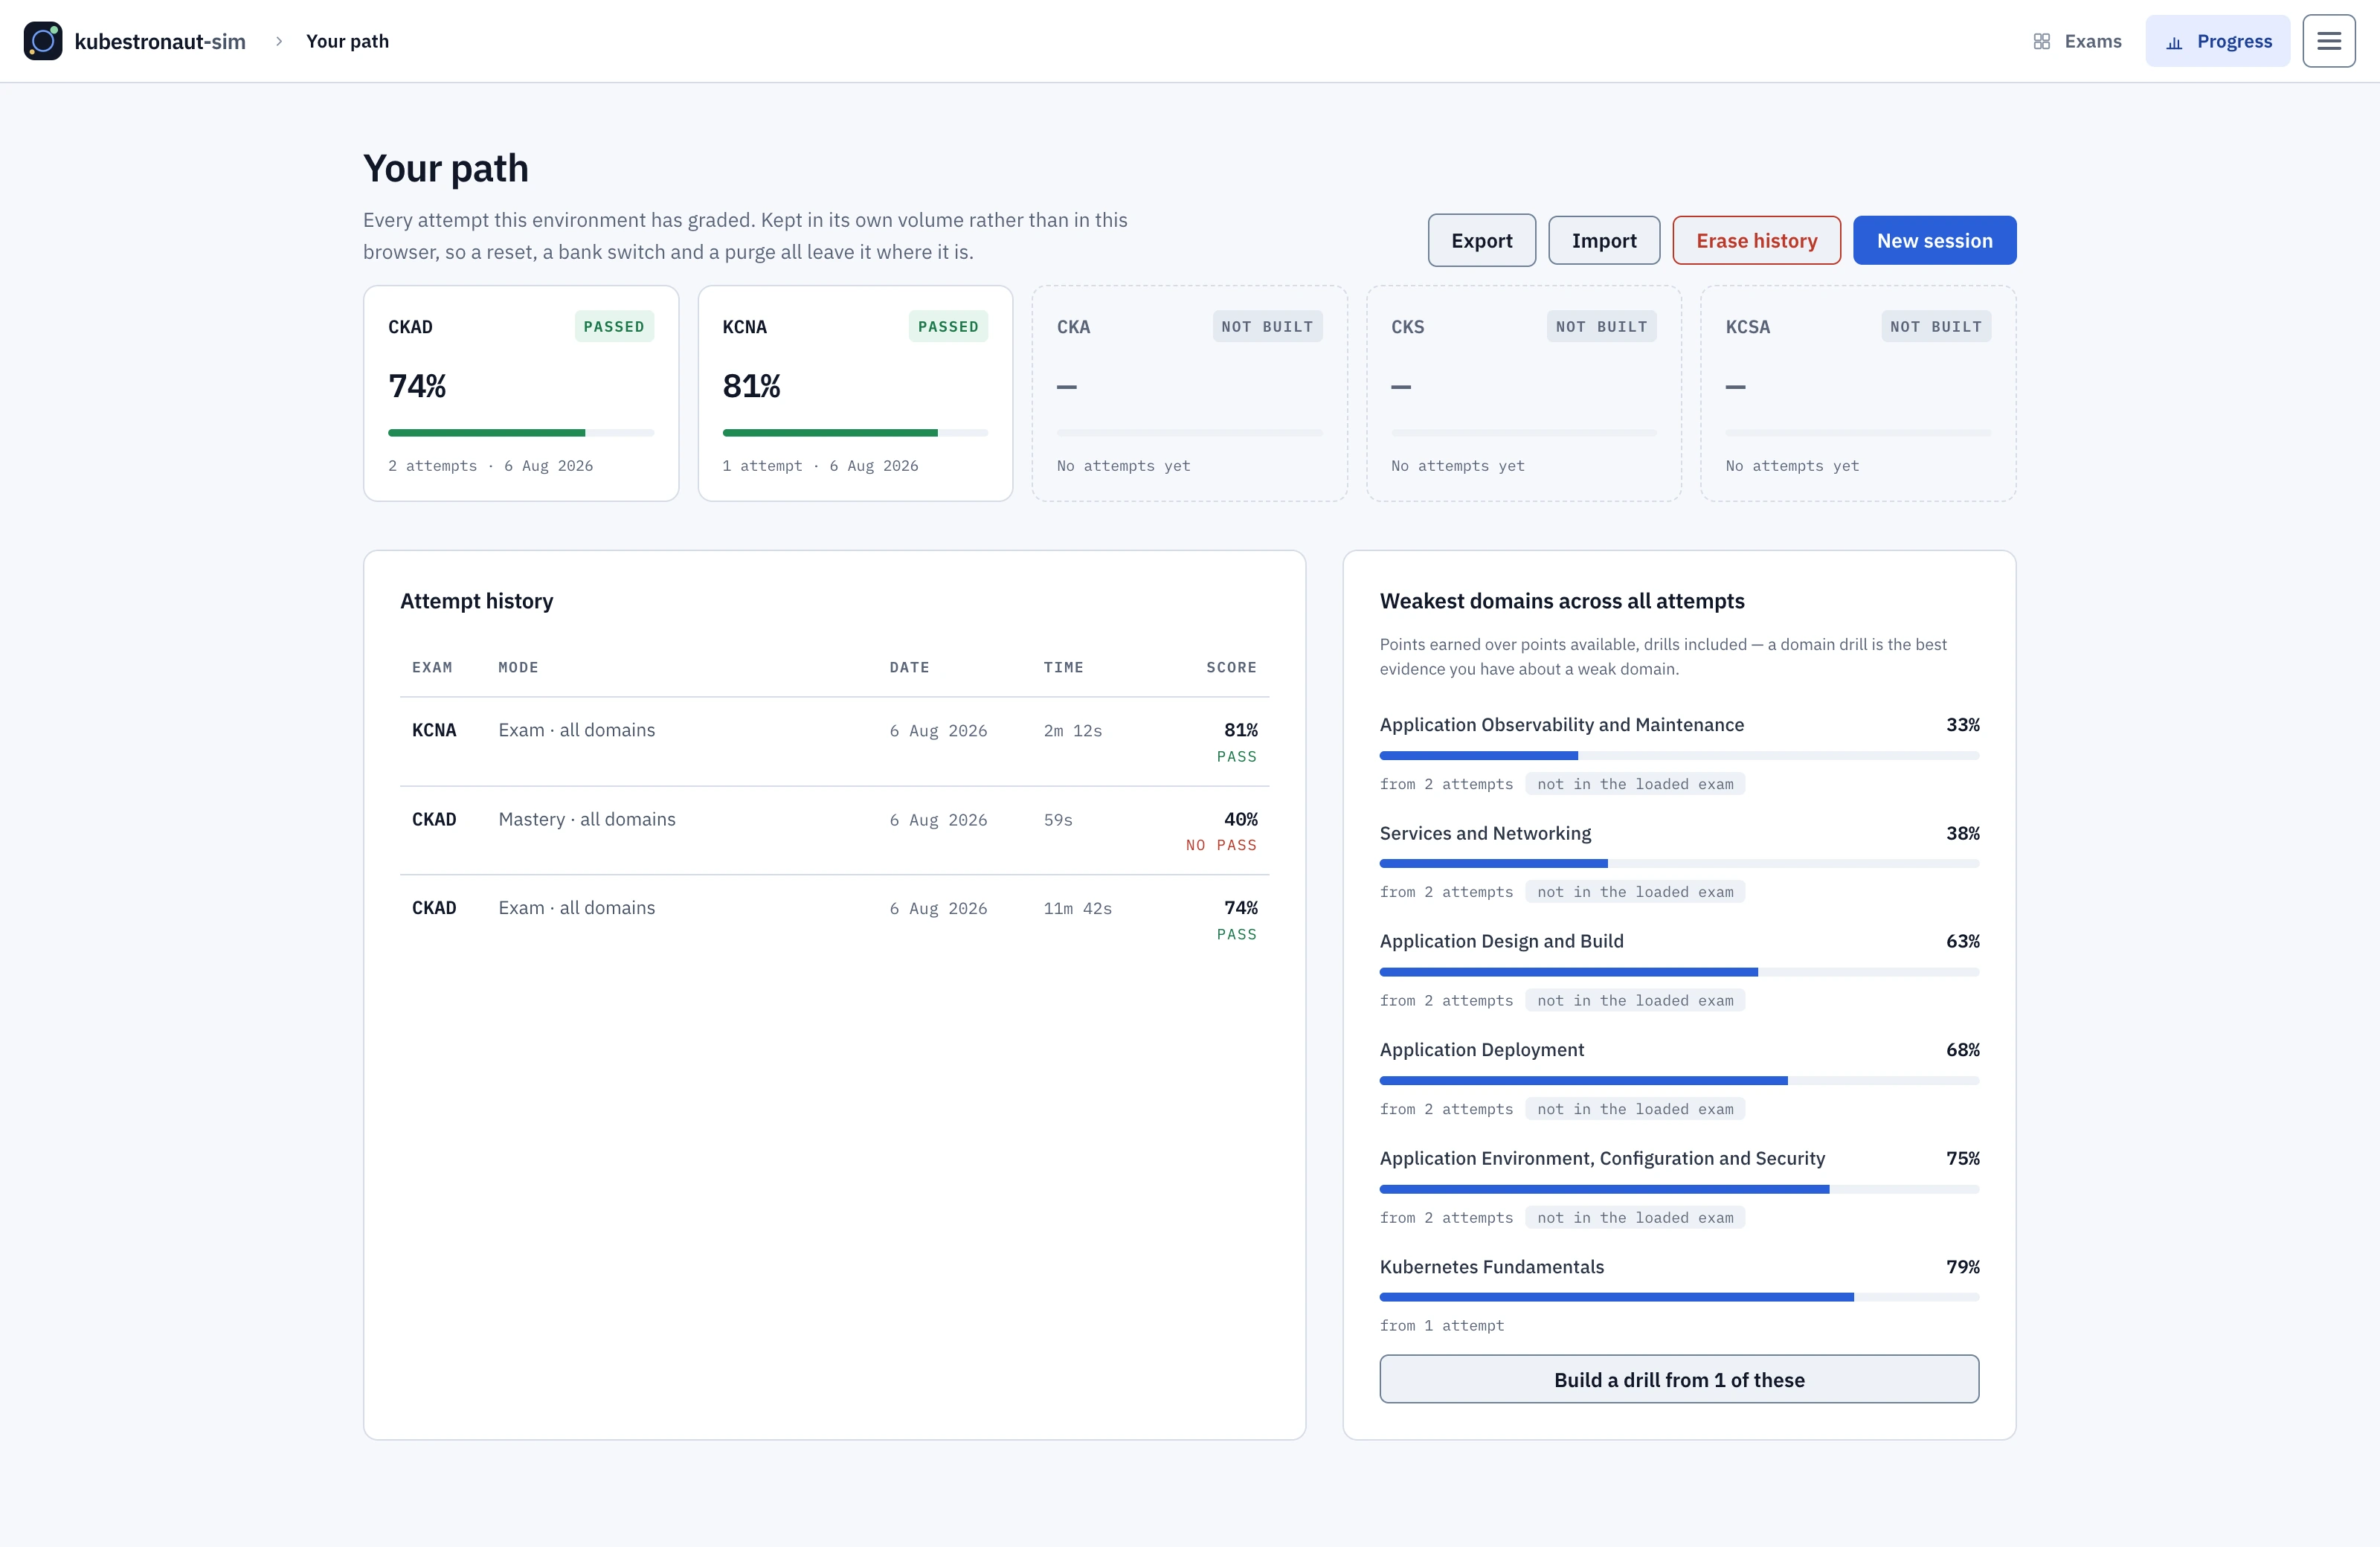Click the kubestronaut-sim logo icon

(x=43, y=41)
